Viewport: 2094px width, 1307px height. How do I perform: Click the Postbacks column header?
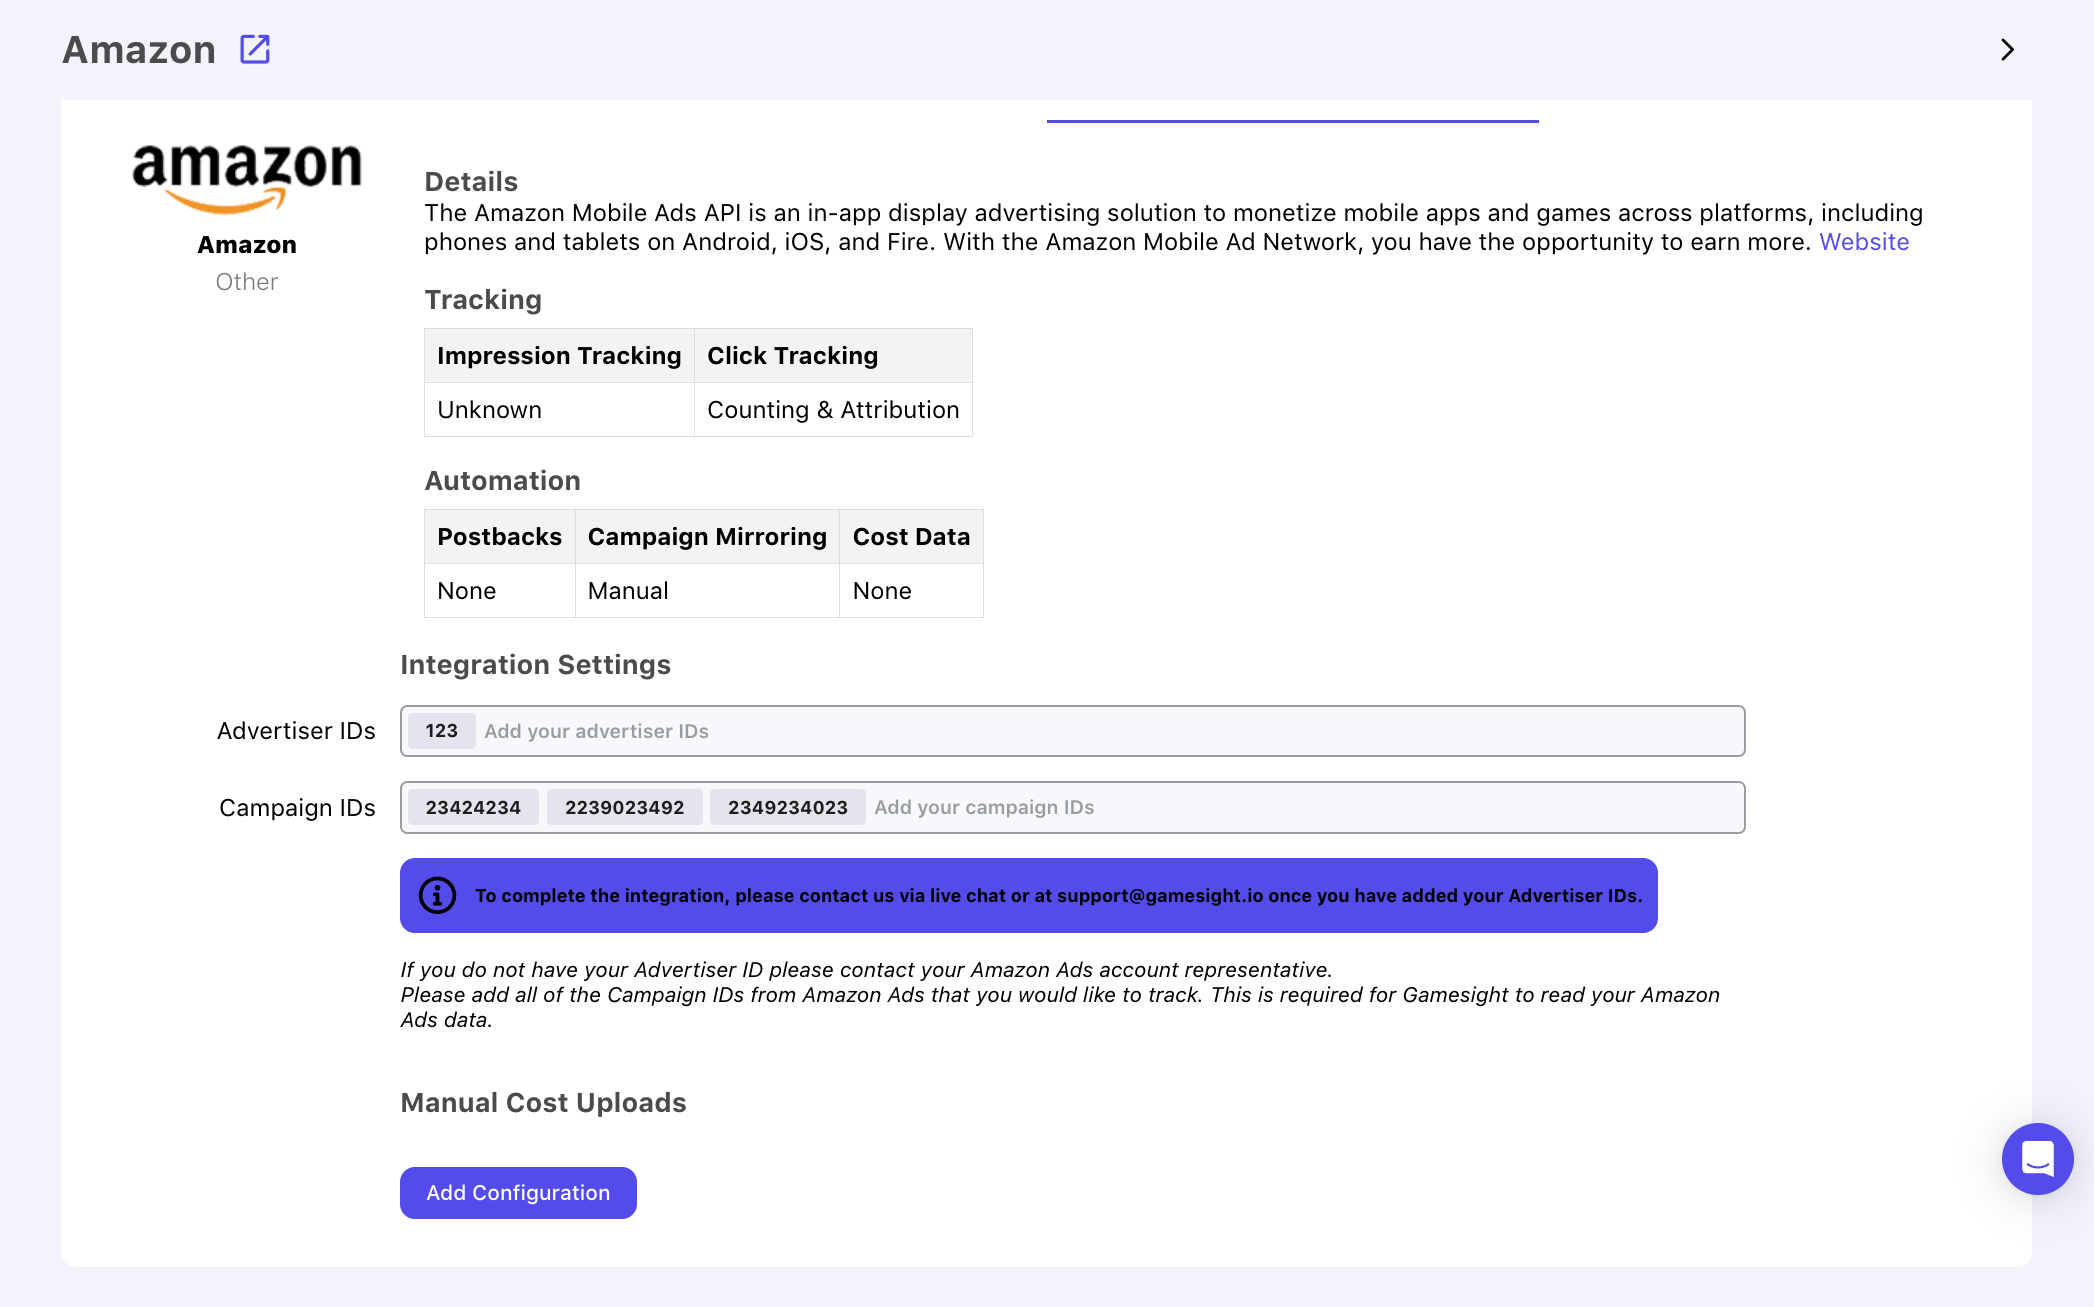pyautogui.click(x=499, y=537)
